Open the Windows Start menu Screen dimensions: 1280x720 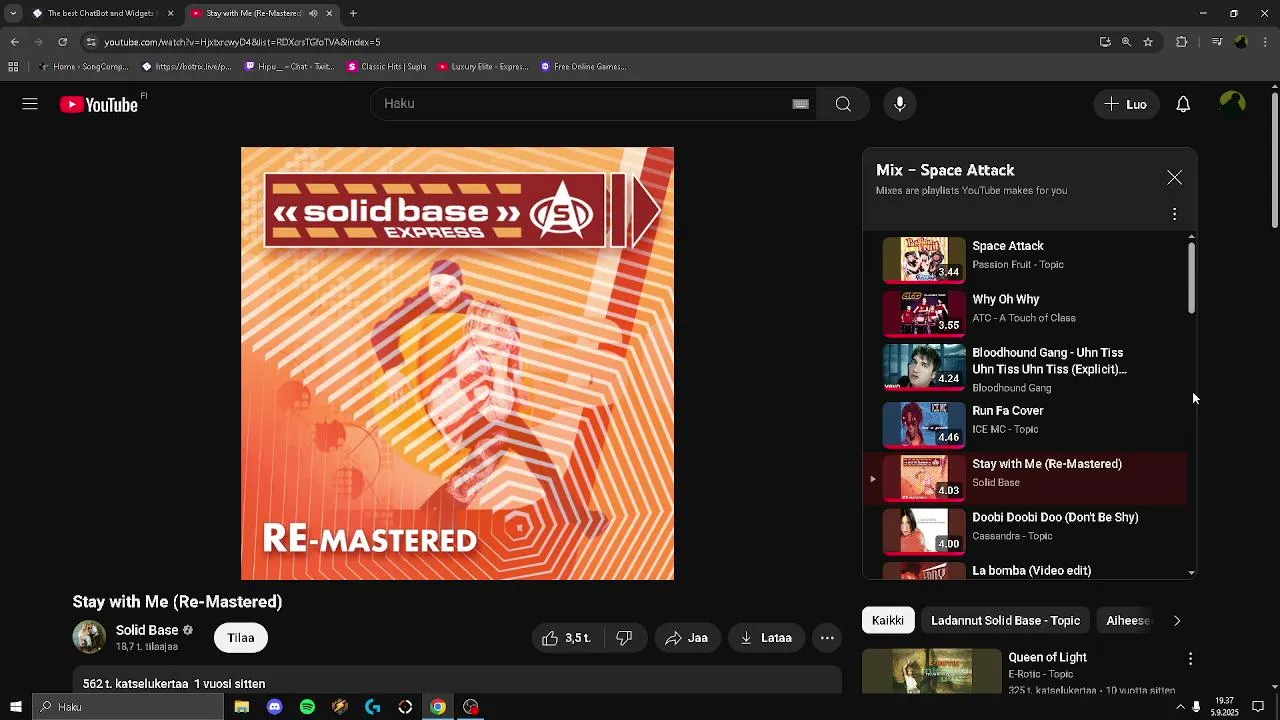(x=16, y=707)
